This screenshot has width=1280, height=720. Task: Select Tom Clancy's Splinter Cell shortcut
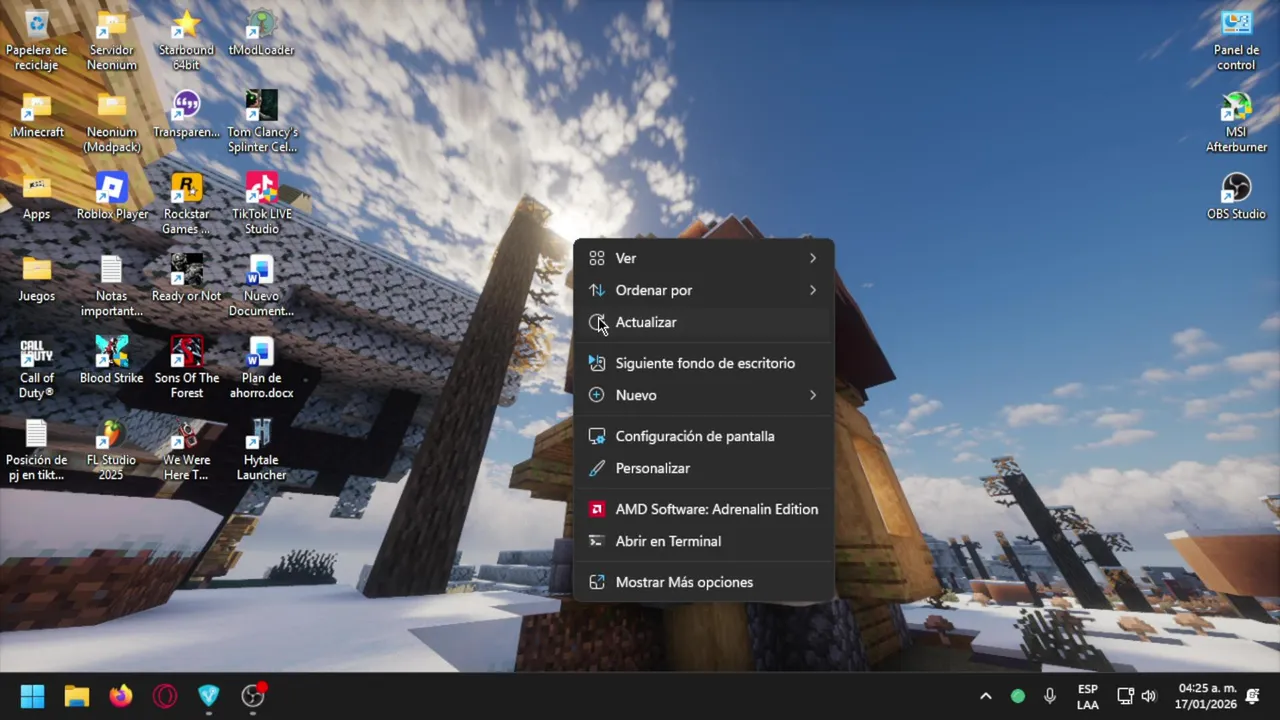[261, 122]
